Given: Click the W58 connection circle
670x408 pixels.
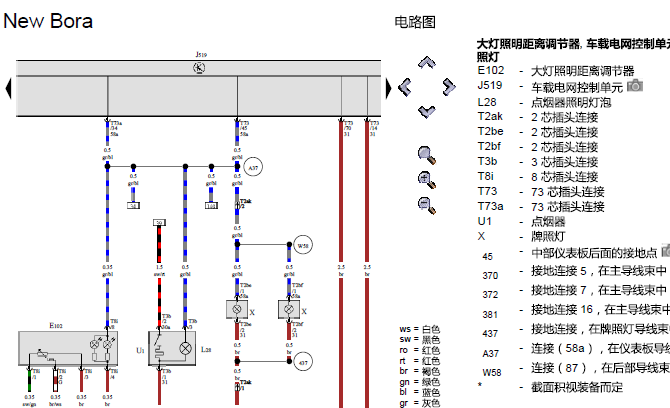Looking at the screenshot, I should (x=303, y=246).
